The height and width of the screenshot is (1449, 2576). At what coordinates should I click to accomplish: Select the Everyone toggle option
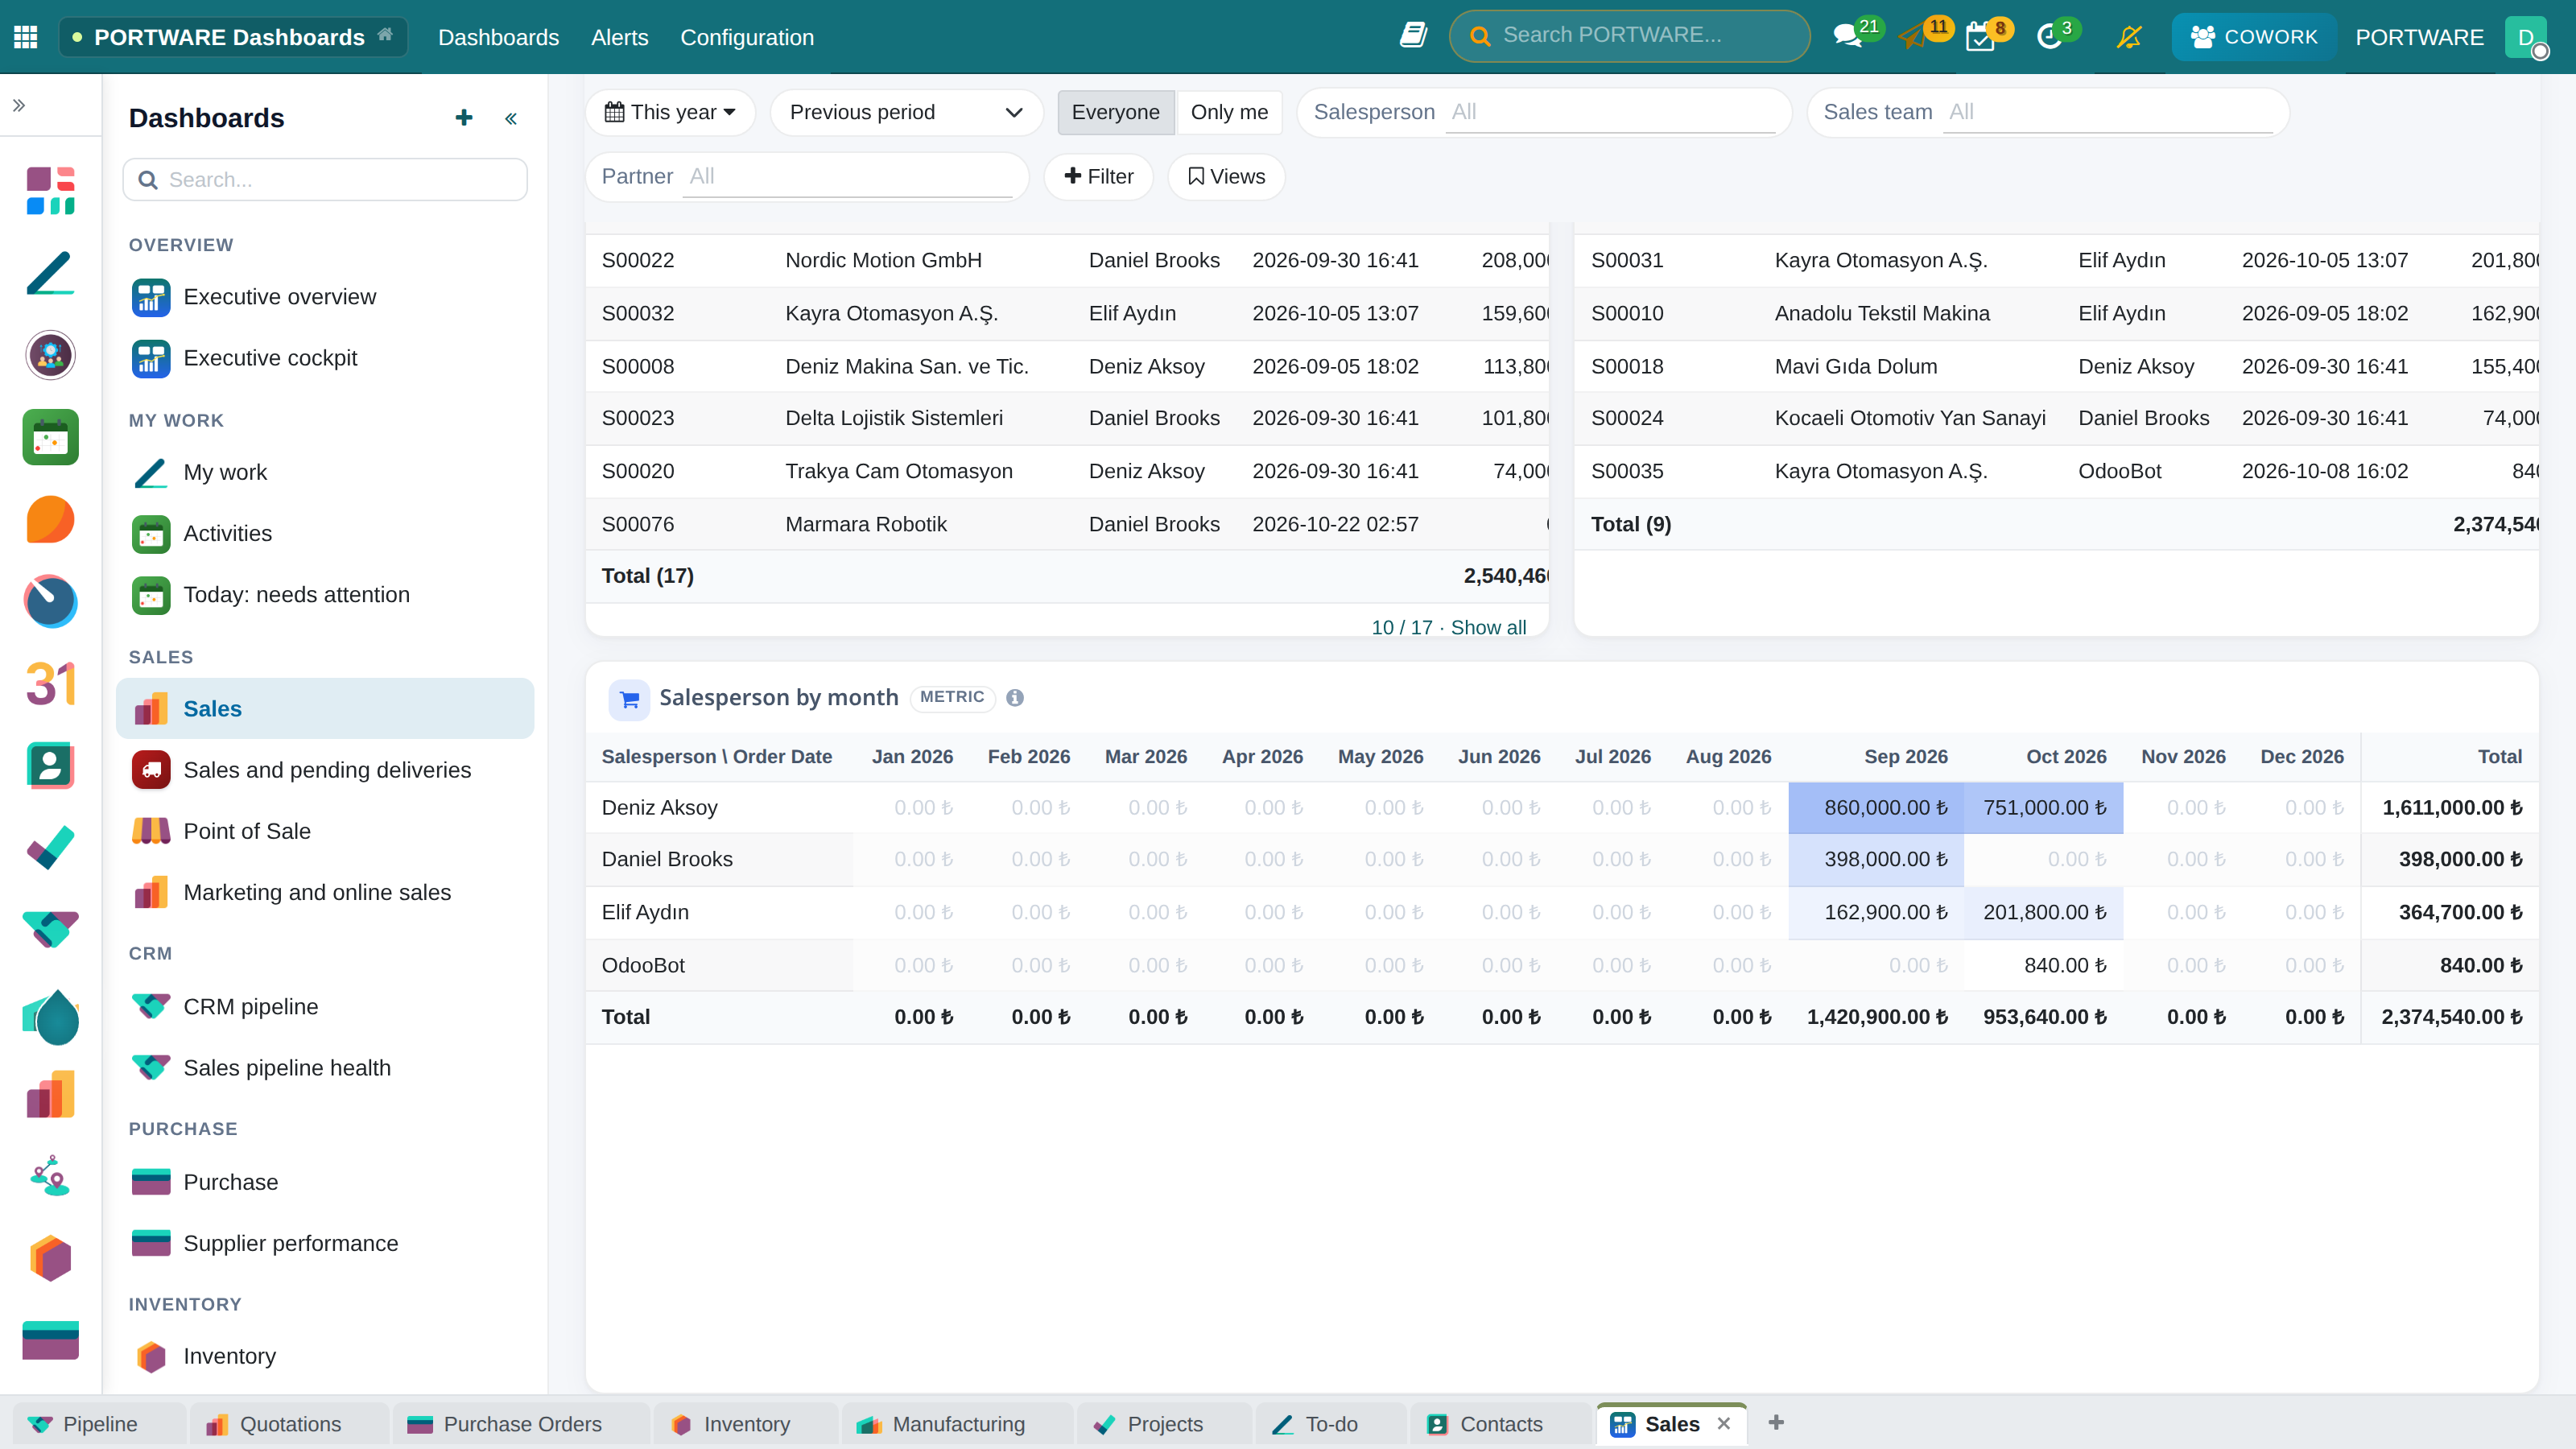(1116, 112)
